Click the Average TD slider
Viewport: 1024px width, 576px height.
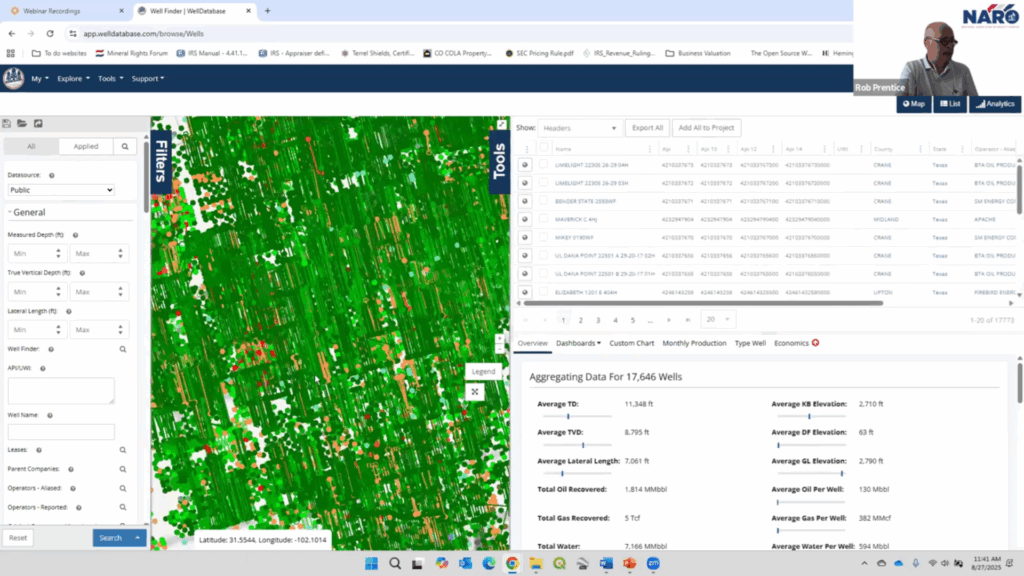pos(568,416)
